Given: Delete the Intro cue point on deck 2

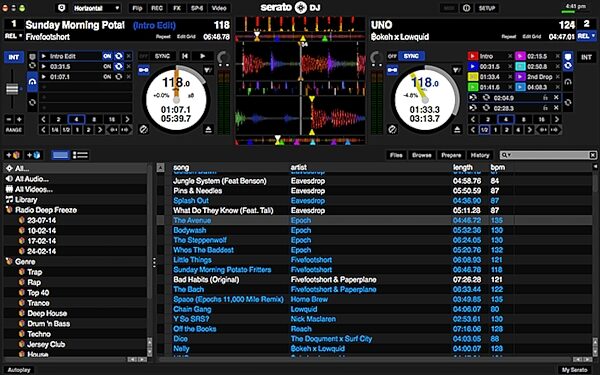Looking at the screenshot, I should pyautogui.click(x=510, y=56).
